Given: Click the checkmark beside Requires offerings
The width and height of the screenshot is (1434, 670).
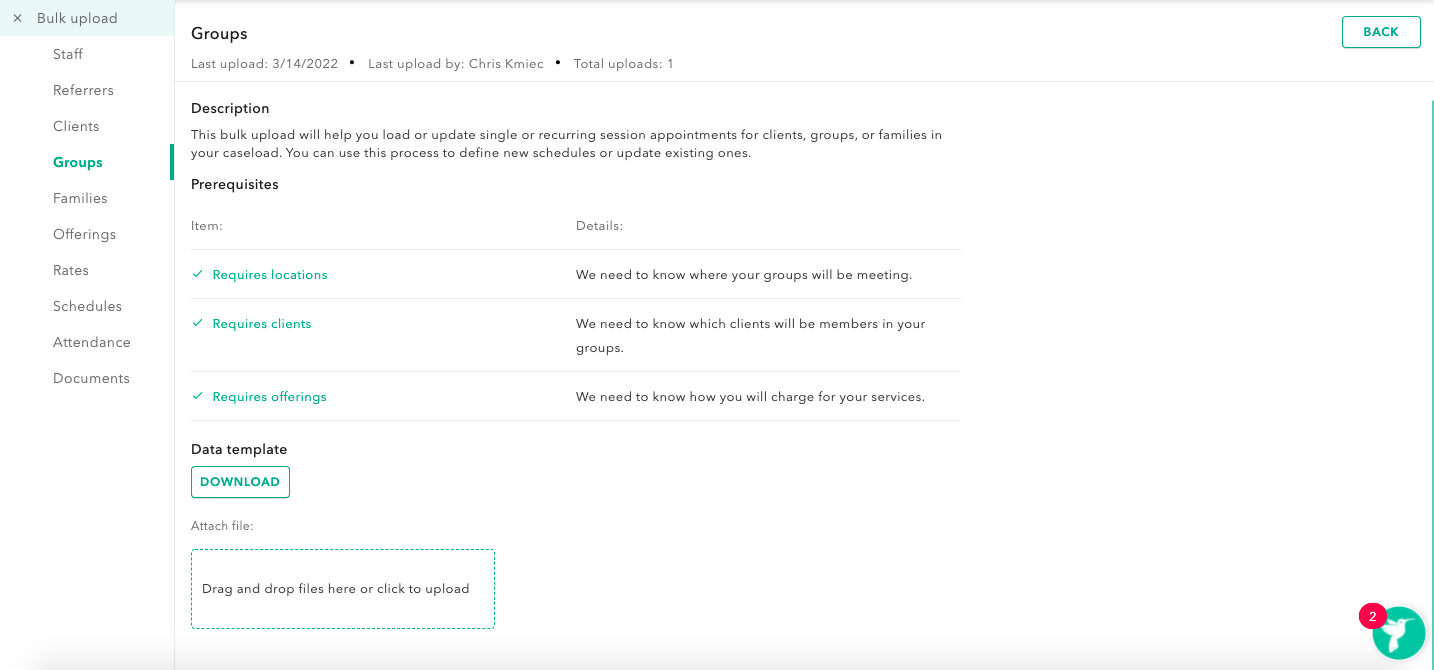Looking at the screenshot, I should tap(198, 396).
